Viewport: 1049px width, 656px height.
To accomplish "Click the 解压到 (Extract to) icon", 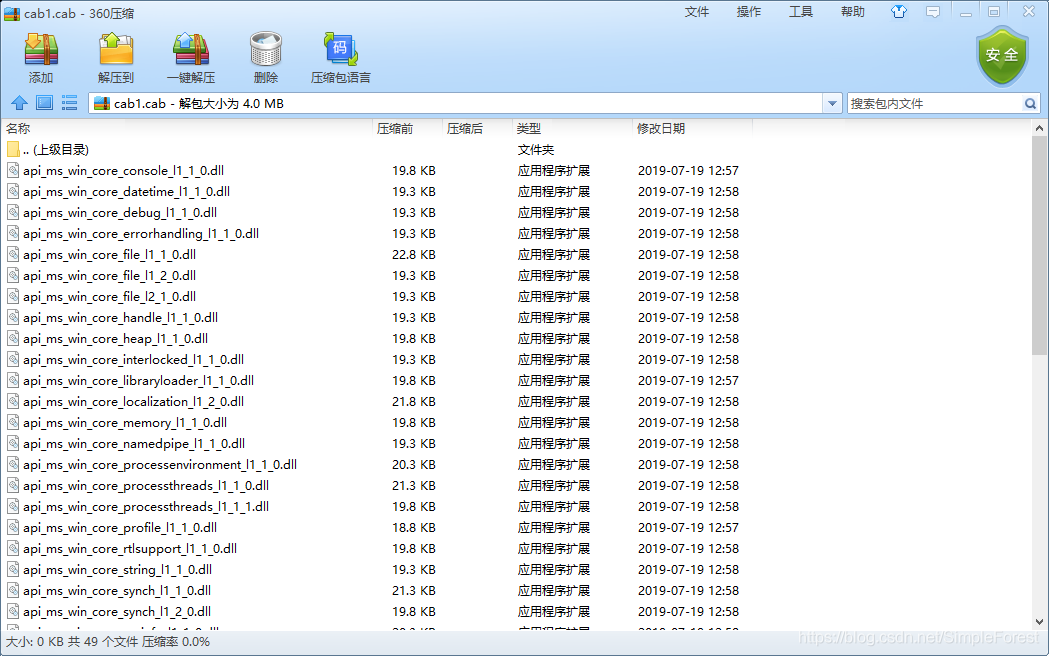I will [x=116, y=50].
